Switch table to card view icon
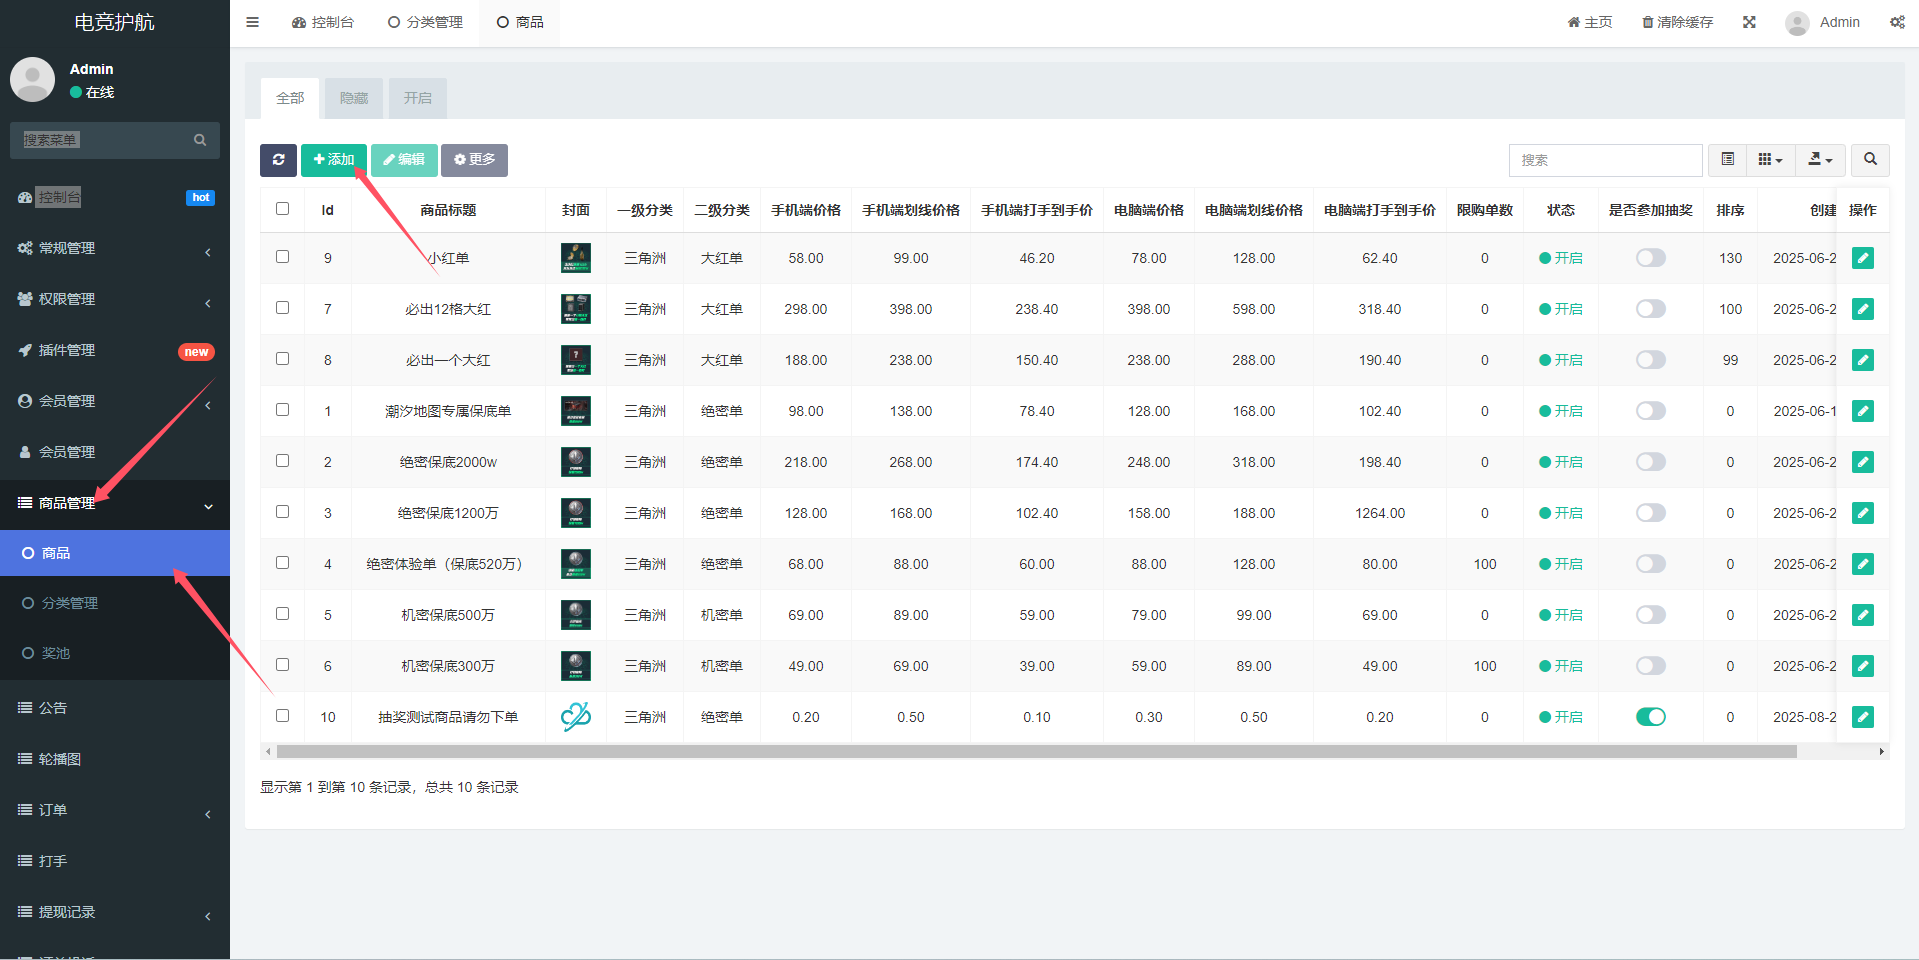This screenshot has height=960, width=1919. pyautogui.click(x=1727, y=160)
